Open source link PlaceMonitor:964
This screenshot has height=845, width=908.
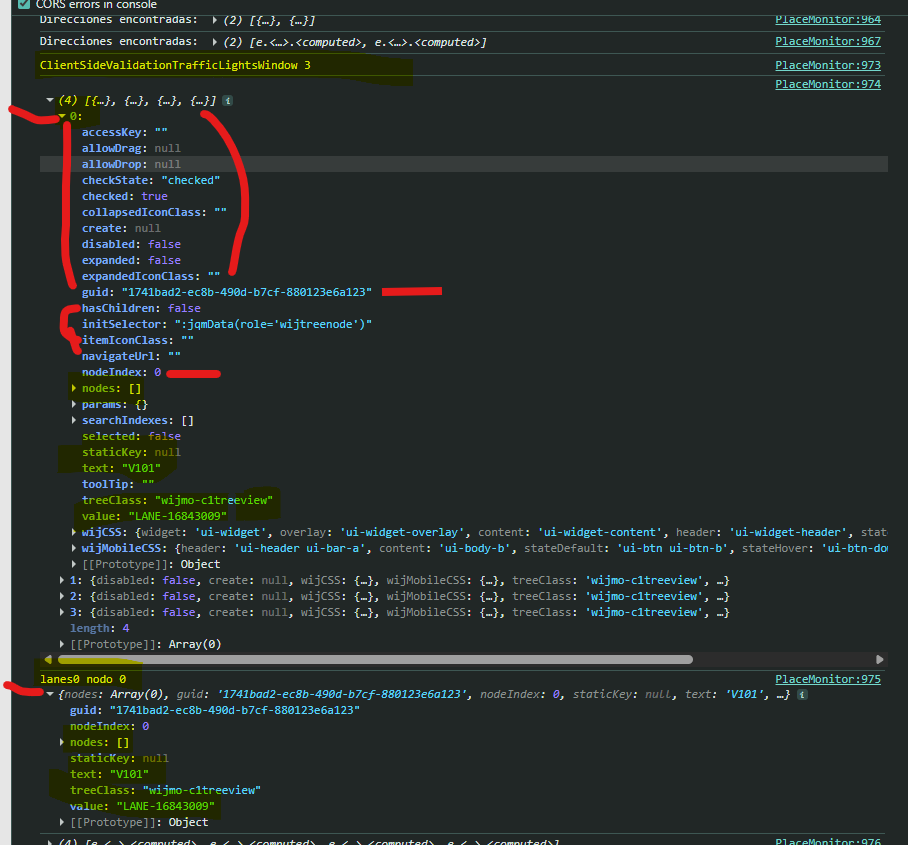click(x=828, y=20)
